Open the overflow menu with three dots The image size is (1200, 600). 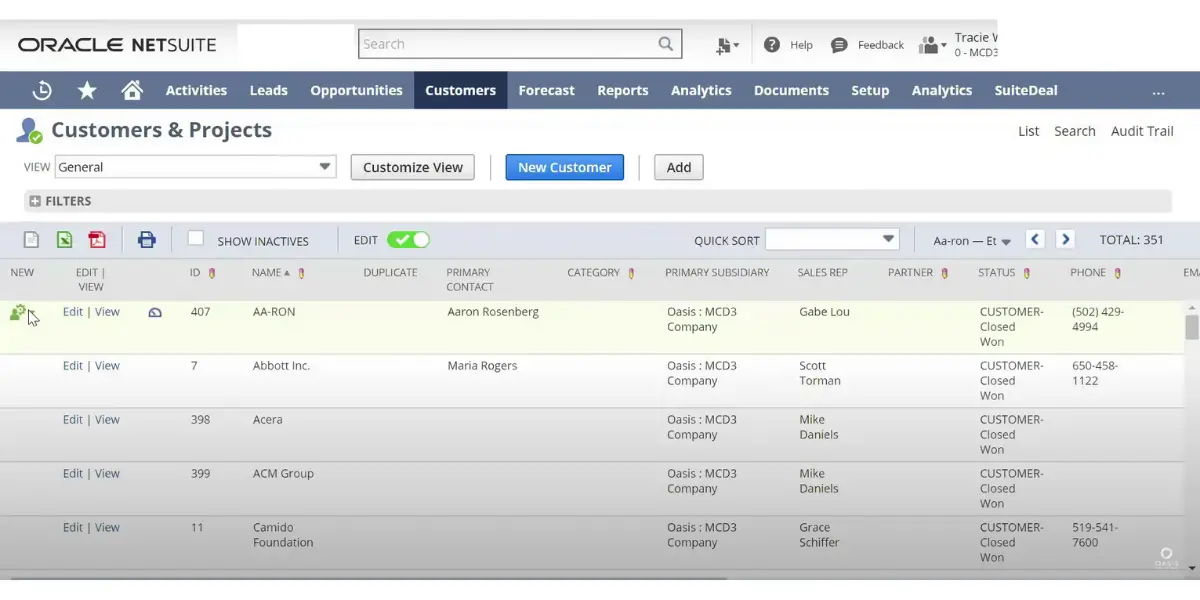pos(1158,91)
